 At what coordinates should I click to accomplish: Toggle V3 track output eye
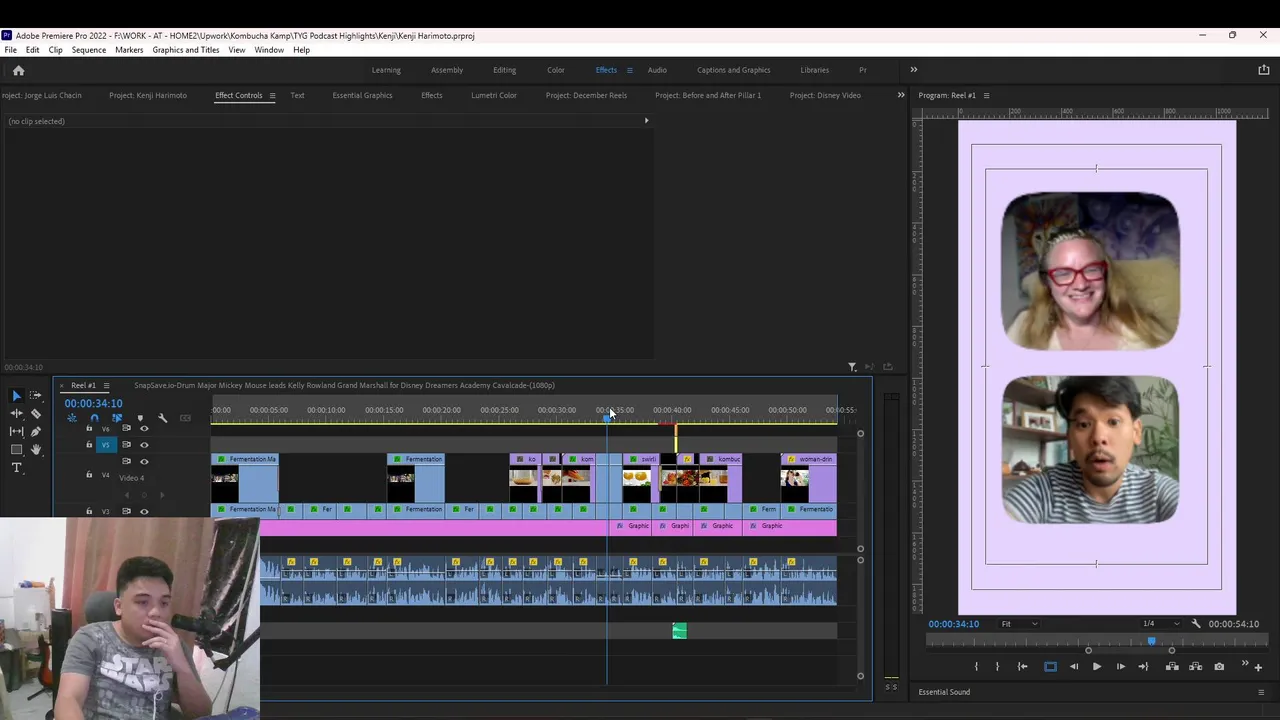[144, 511]
